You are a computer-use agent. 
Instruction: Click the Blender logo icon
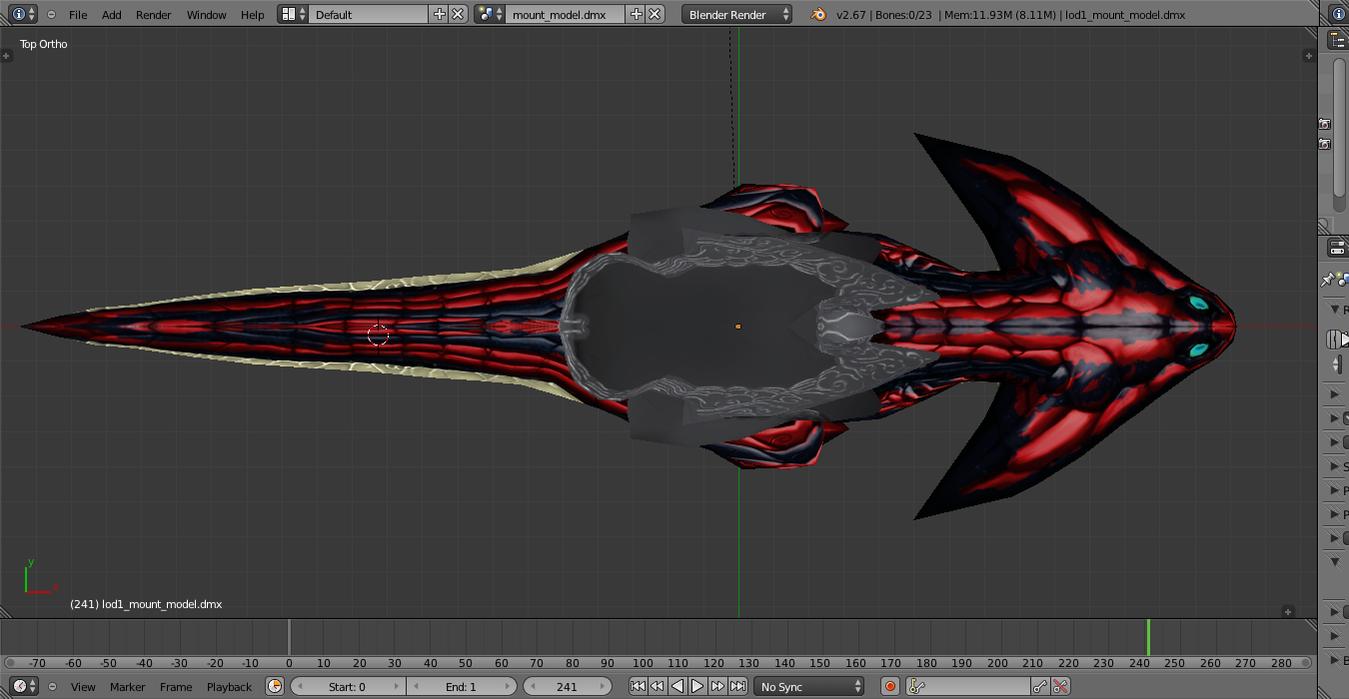click(818, 14)
